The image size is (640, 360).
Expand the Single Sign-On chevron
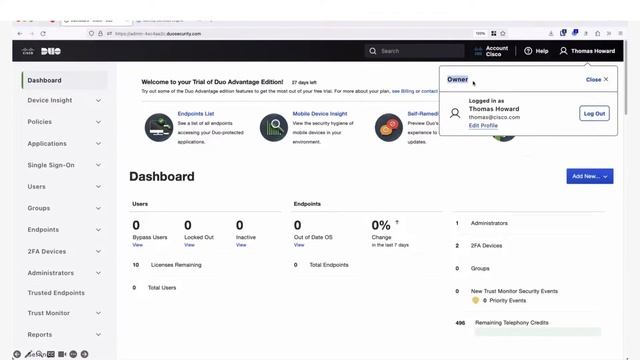[x=98, y=165]
